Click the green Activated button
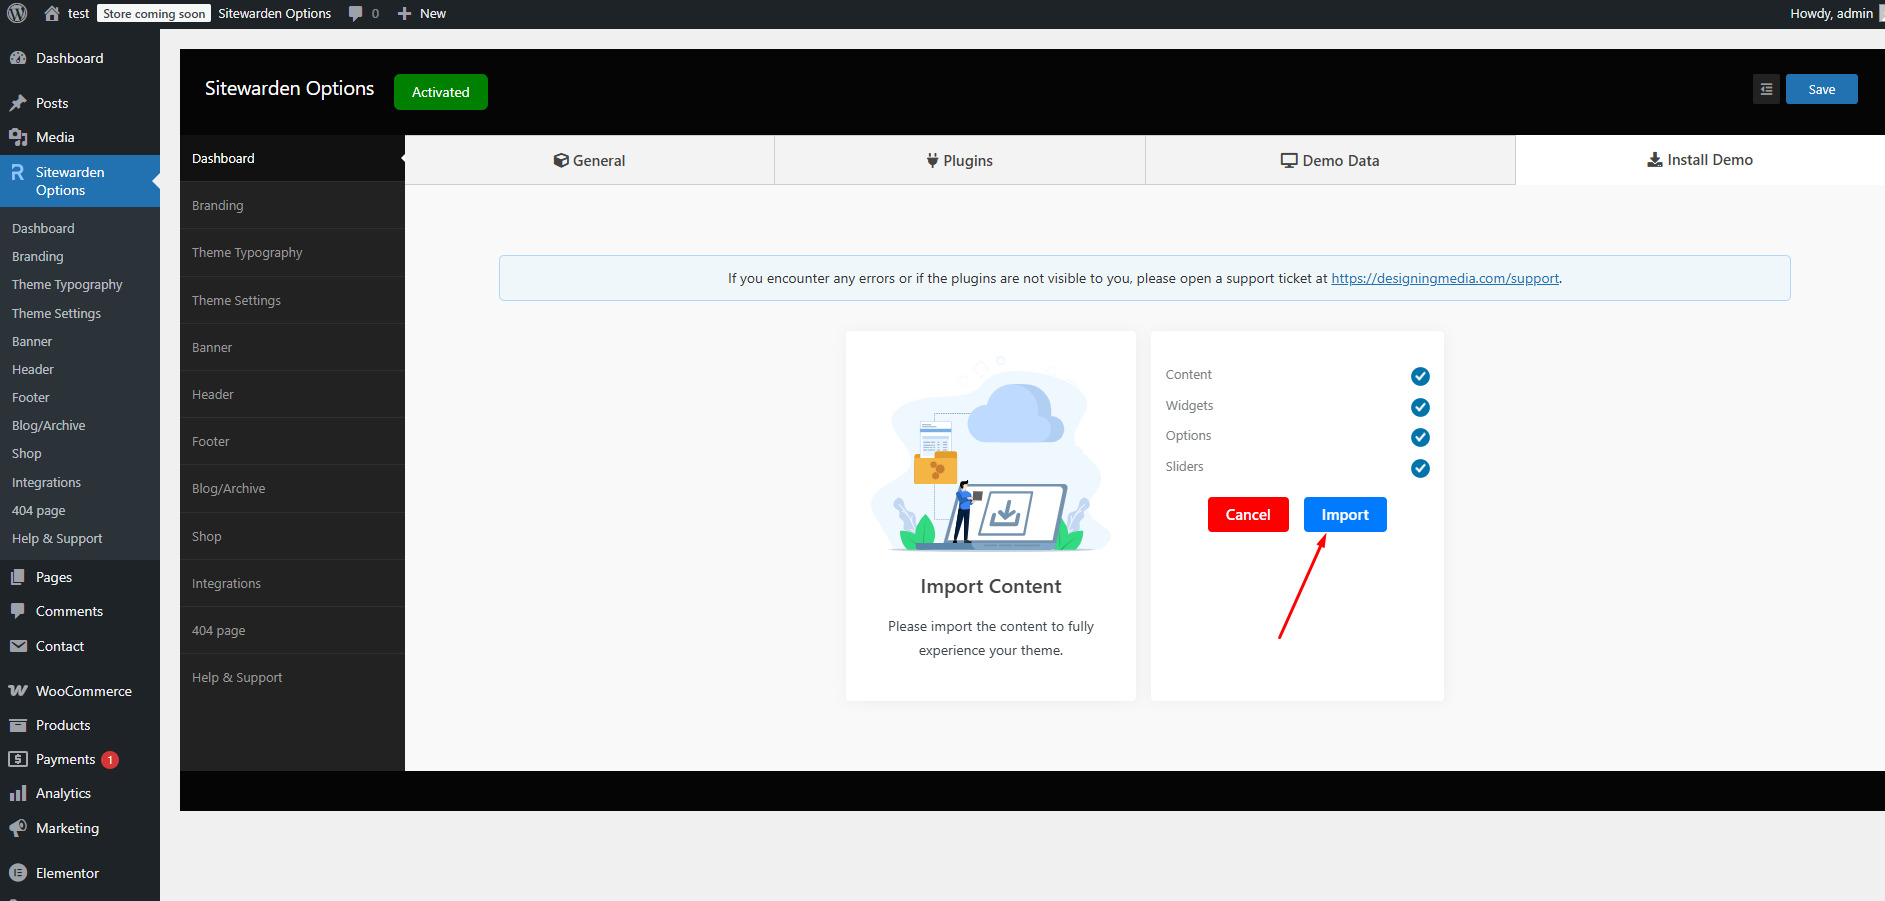The height and width of the screenshot is (901, 1885). [441, 92]
